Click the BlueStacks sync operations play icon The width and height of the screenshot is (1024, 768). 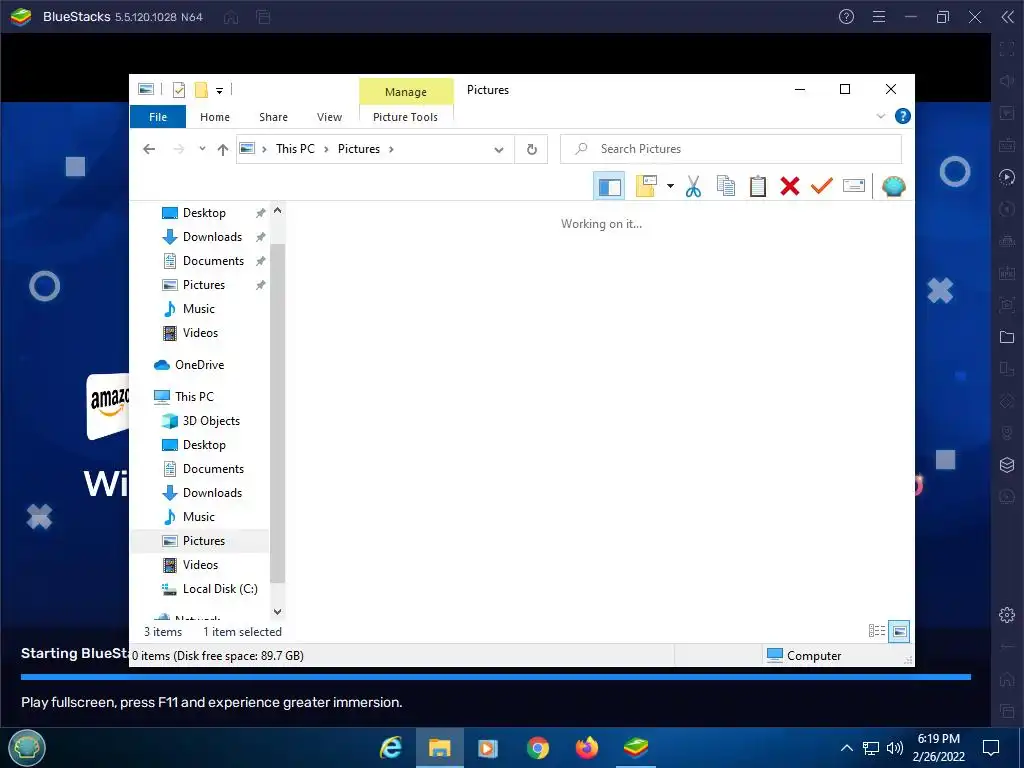(1007, 176)
